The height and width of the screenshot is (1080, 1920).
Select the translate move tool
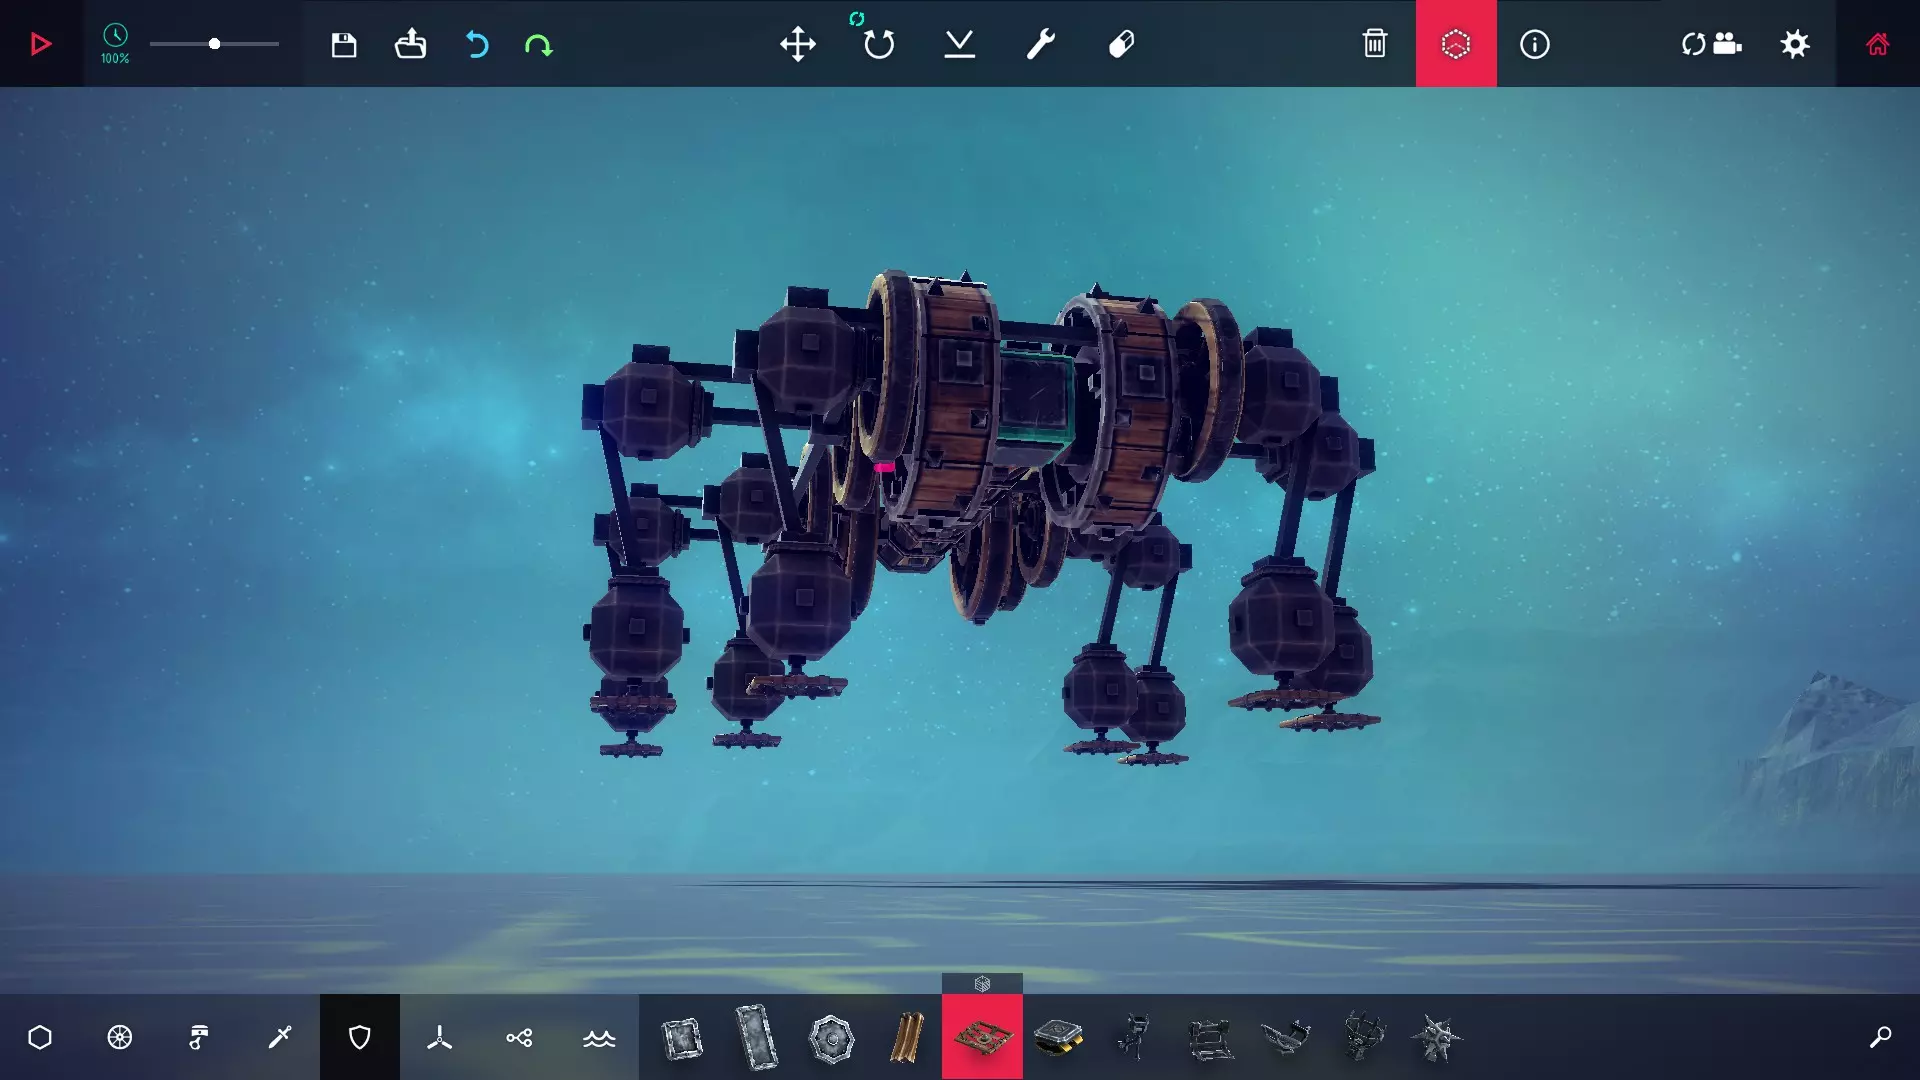tap(797, 44)
